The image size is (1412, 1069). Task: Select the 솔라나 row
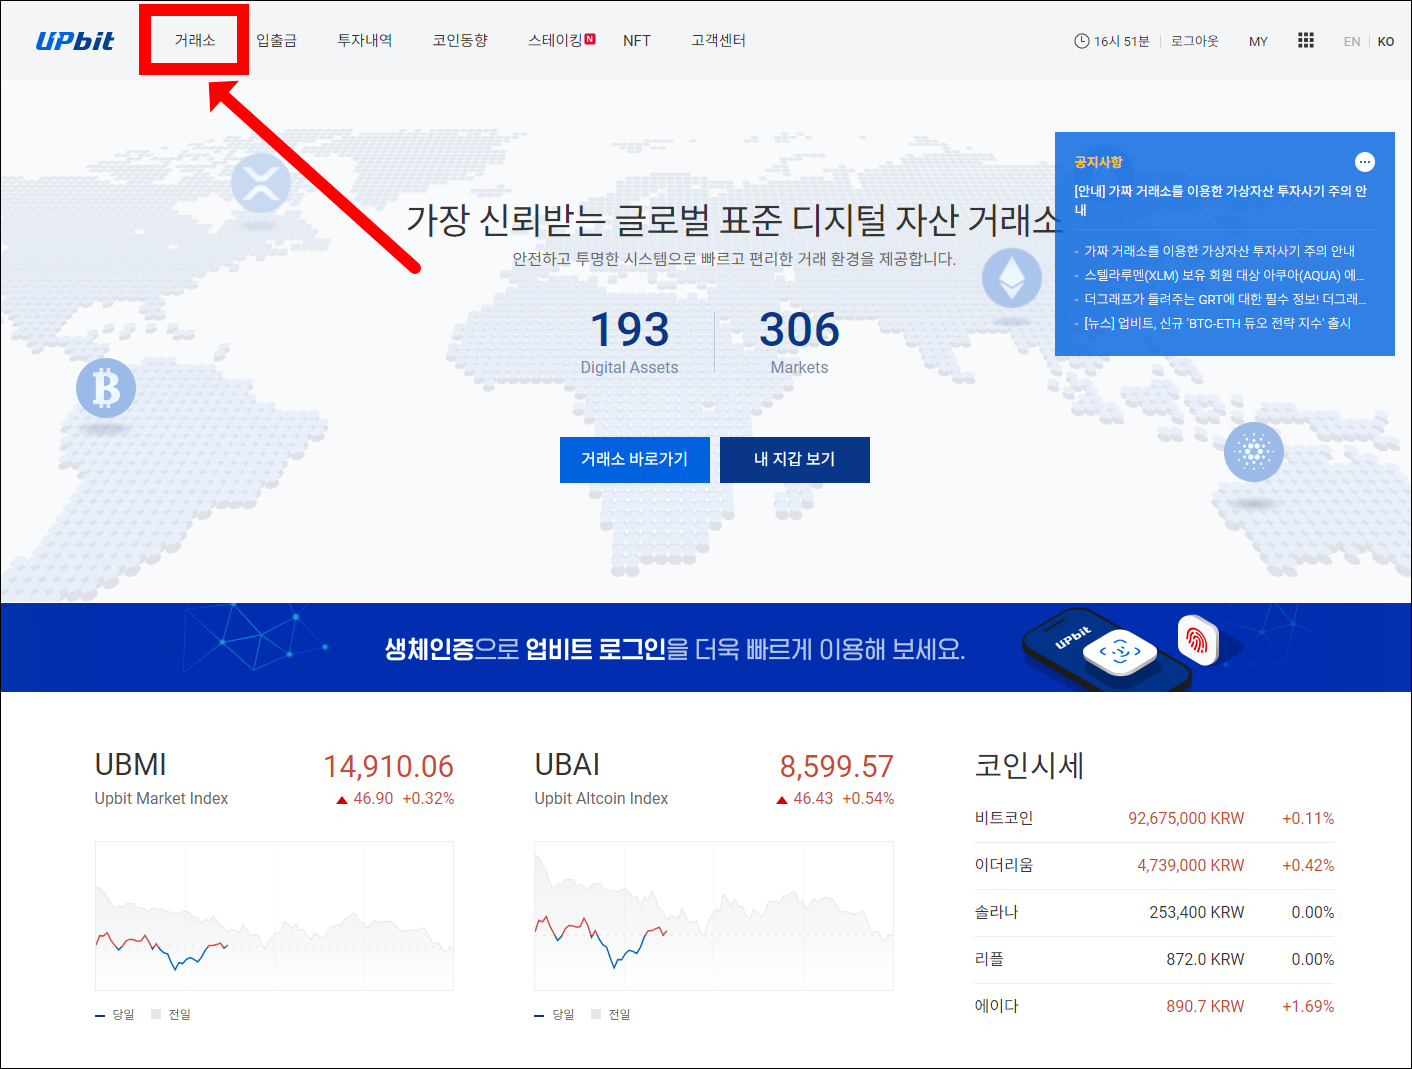coord(1154,913)
